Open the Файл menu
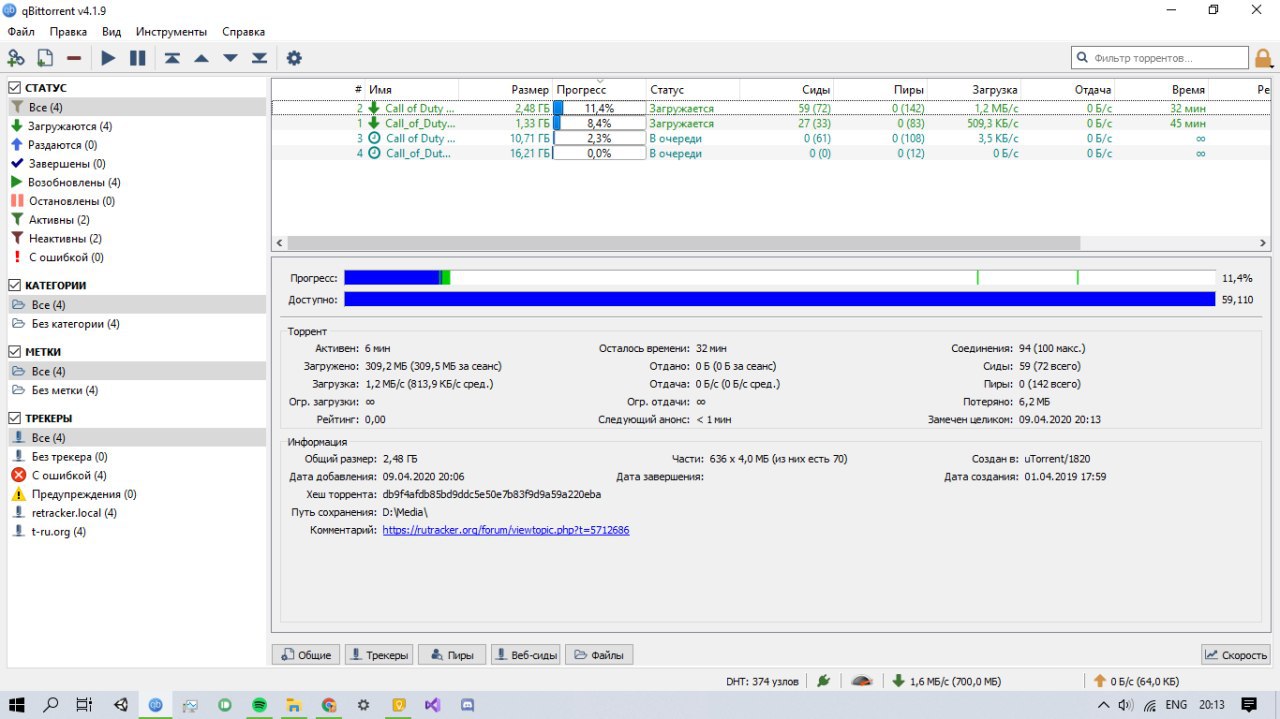This screenshot has height=719, width=1280. tap(21, 32)
